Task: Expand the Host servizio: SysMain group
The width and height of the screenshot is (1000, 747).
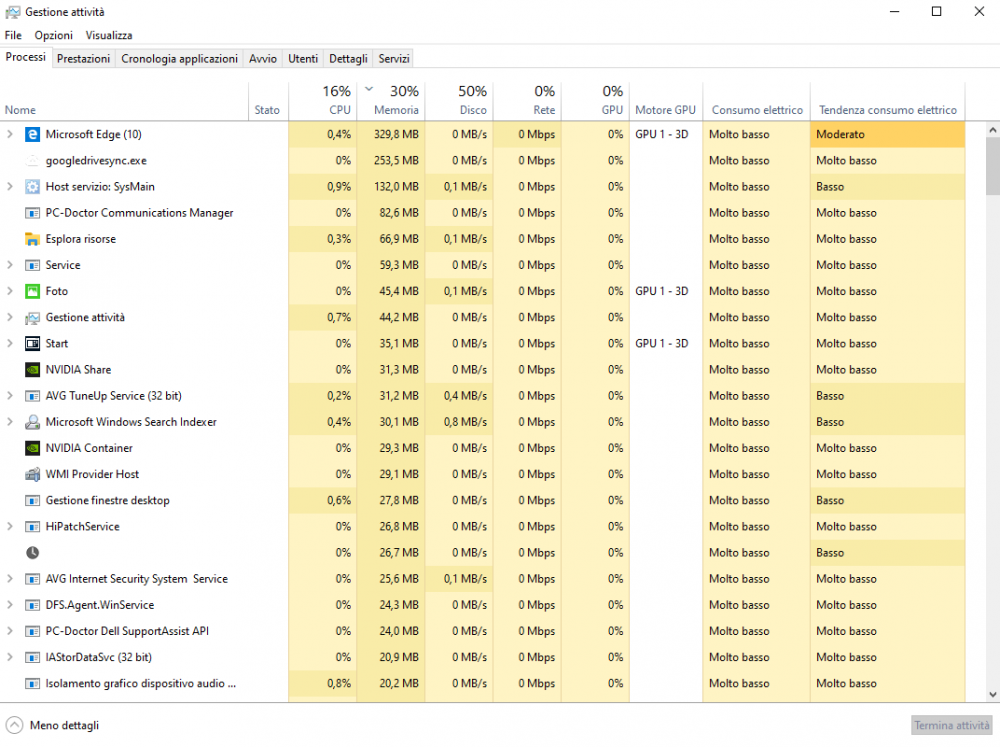Action: tap(10, 187)
